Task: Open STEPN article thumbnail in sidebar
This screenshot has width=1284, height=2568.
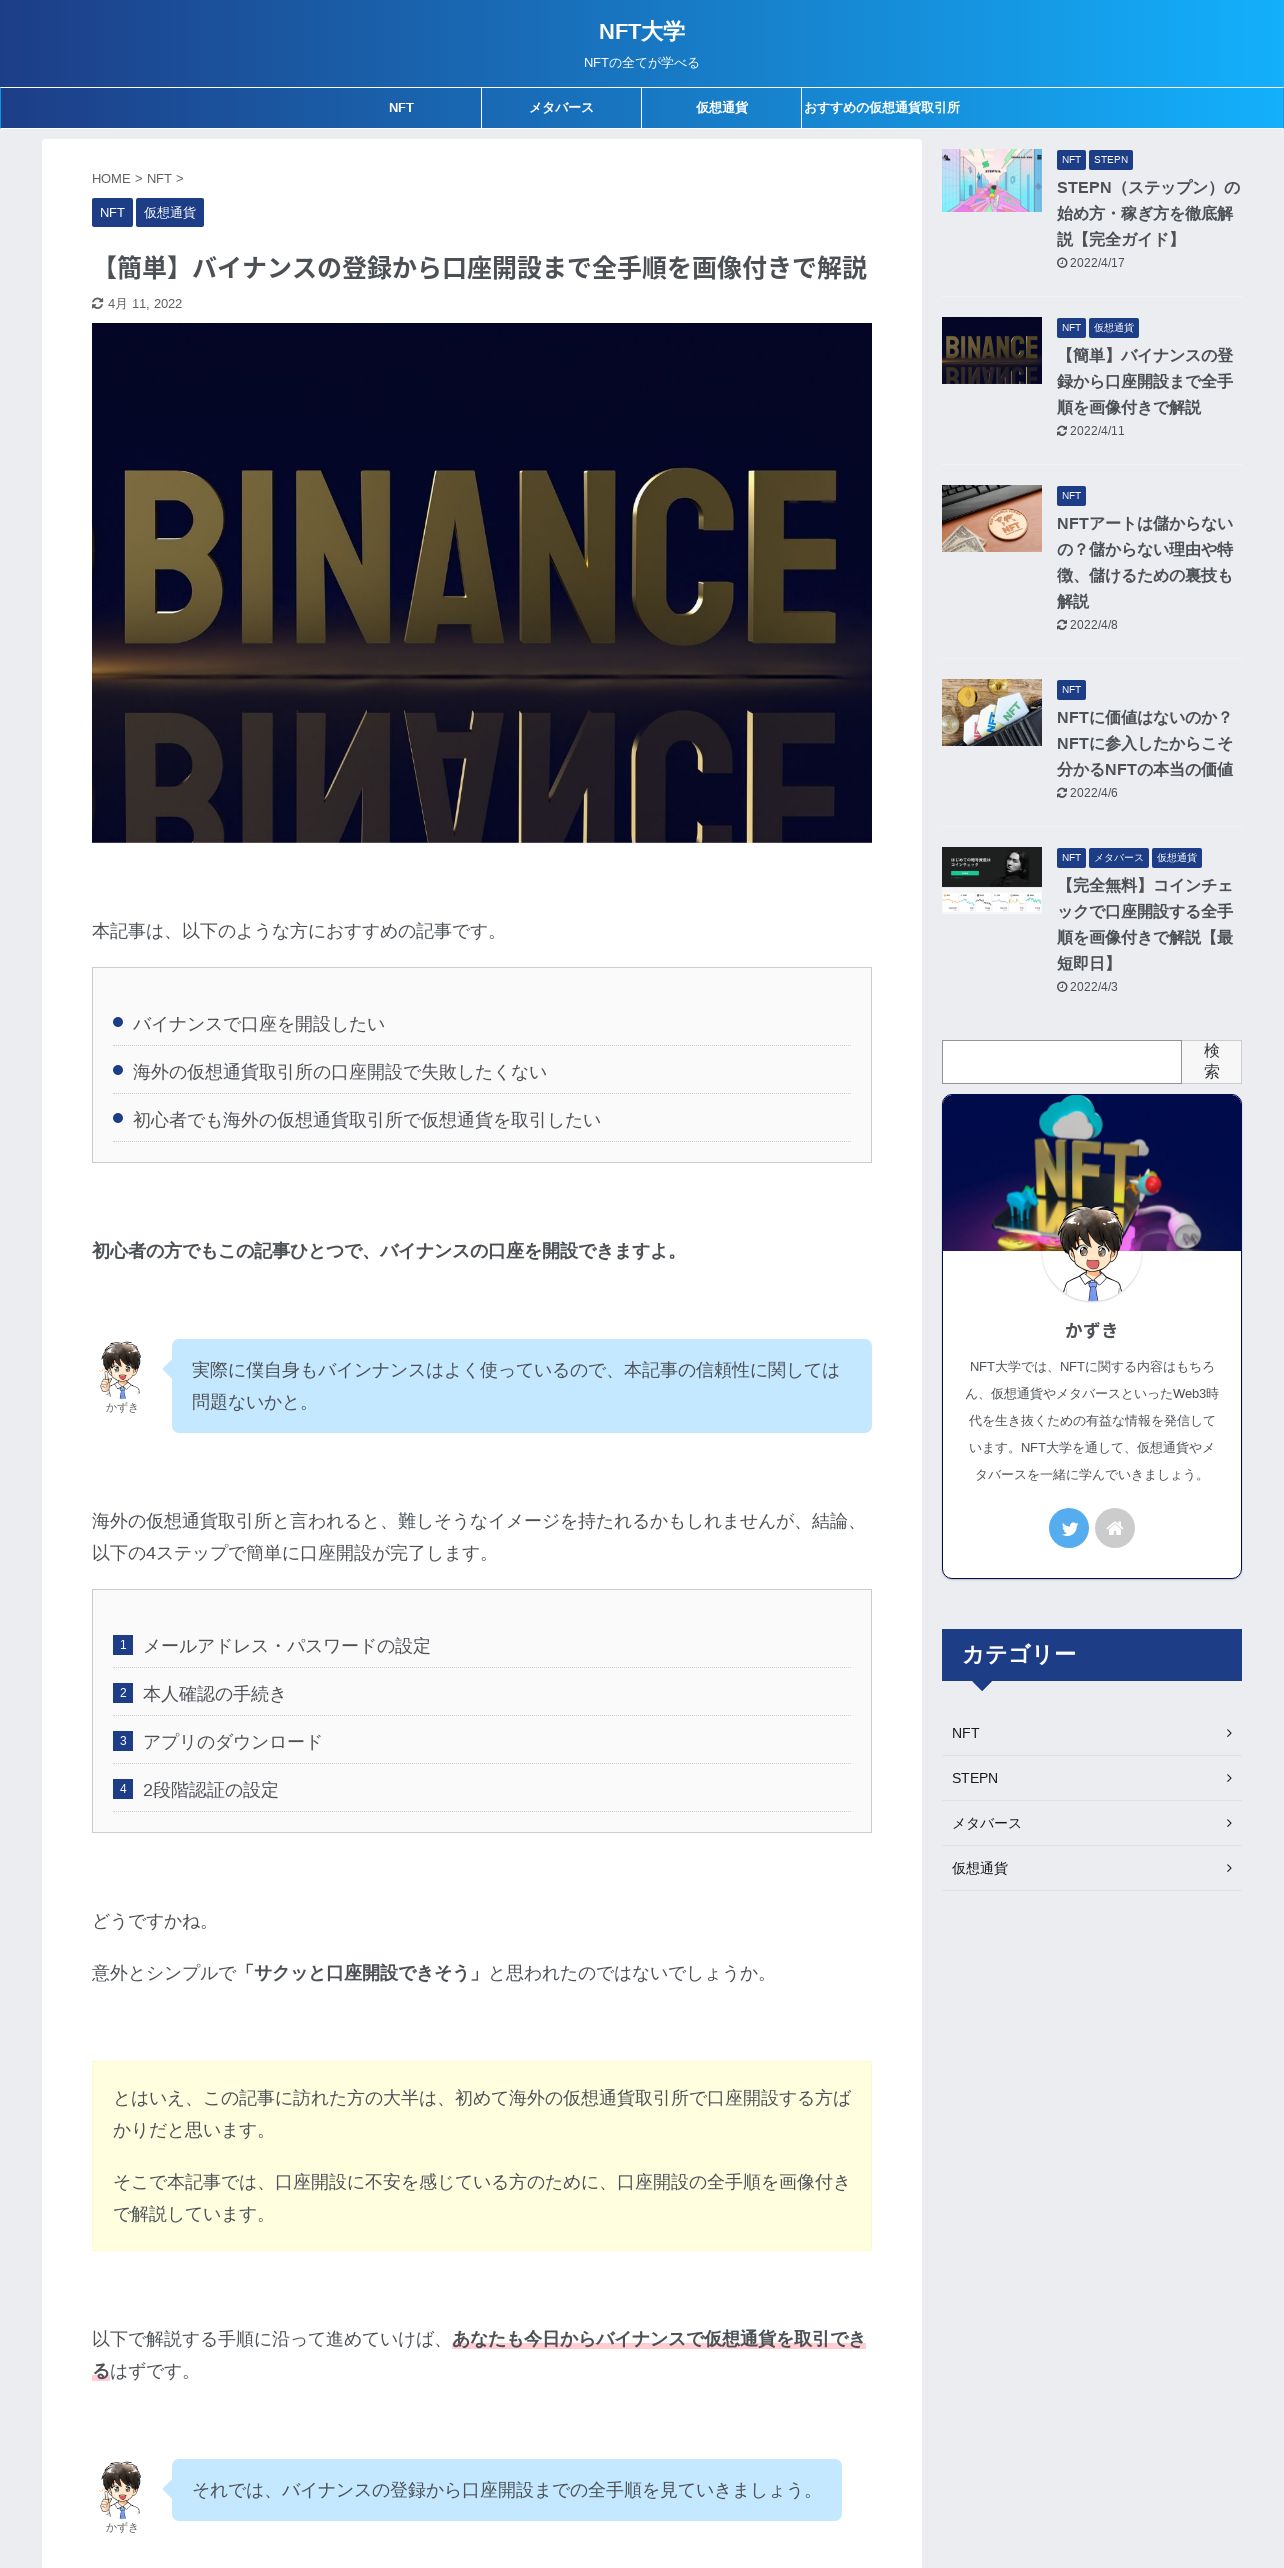Action: point(992,181)
